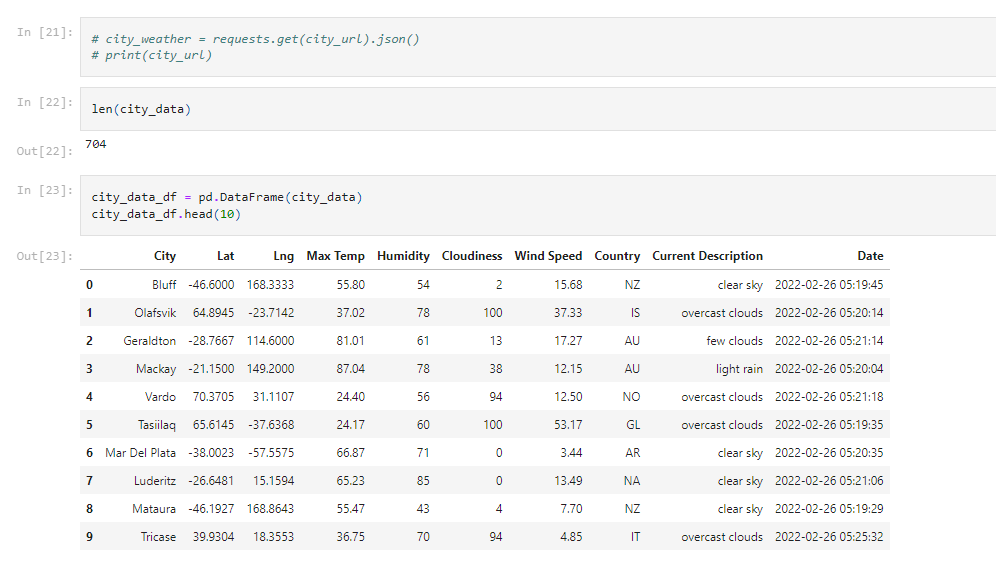This screenshot has height=567, width=996.
Task: Click wind speed value 37.33
Action: pos(568,313)
